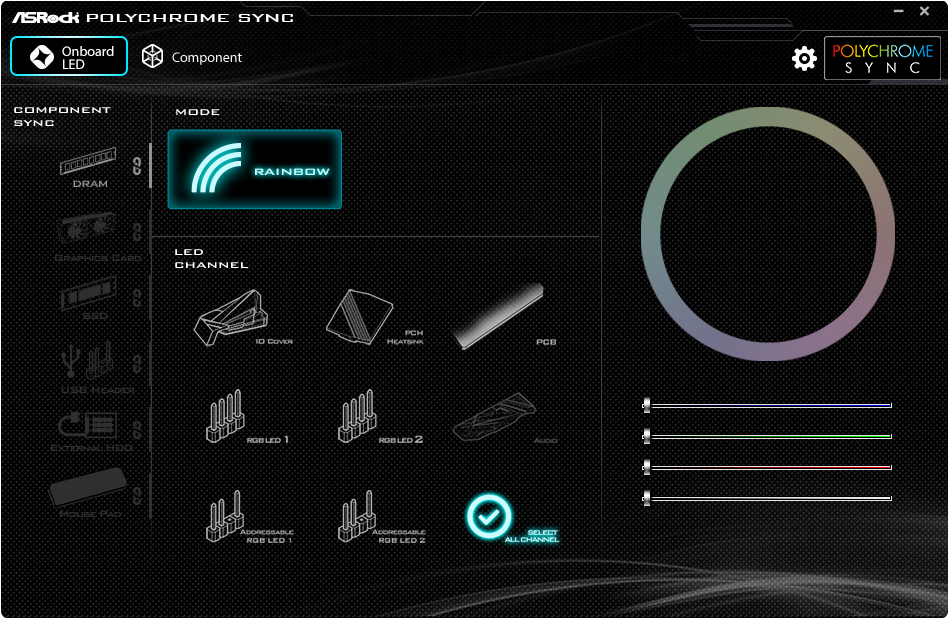This screenshot has height=620, width=950.
Task: Select the RGB LED 1 header
Action: 247,416
